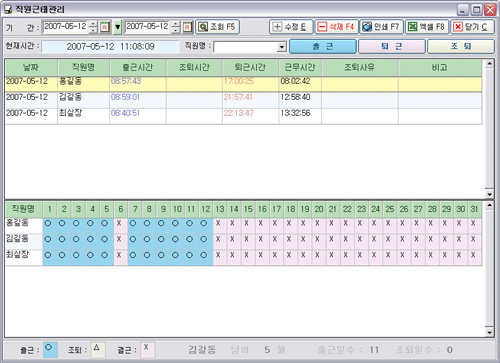Click the blue 출근 legend swatch
Image resolution: width=500 pixels, height=363 pixels.
coord(50,350)
